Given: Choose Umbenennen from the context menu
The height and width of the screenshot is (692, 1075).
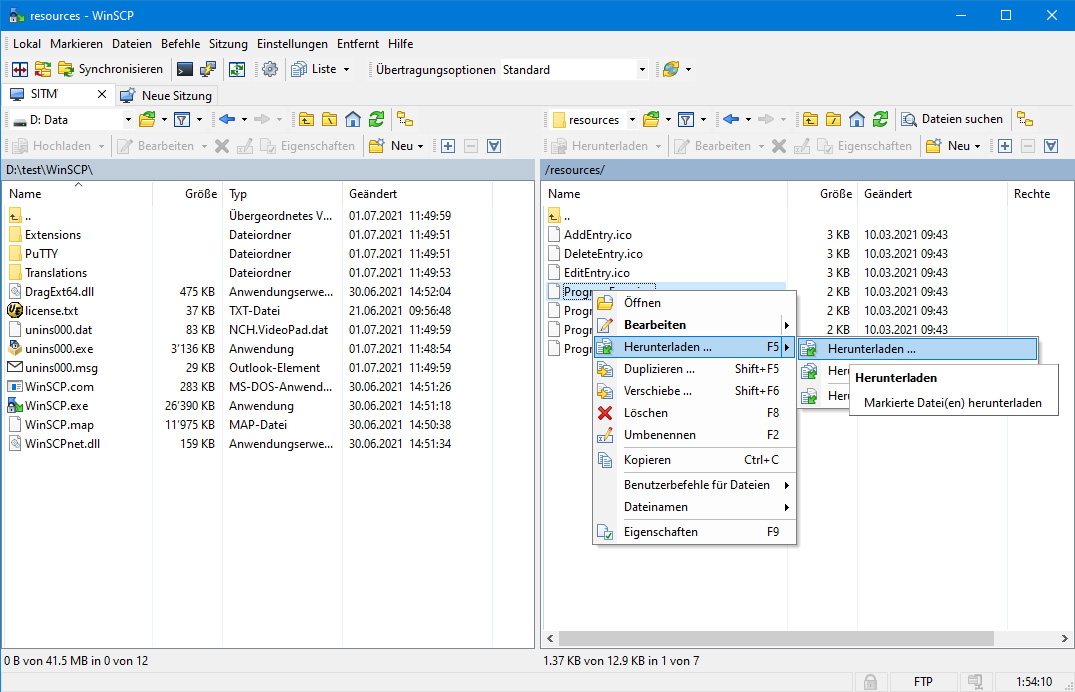Looking at the screenshot, I should pyautogui.click(x=694, y=435).
